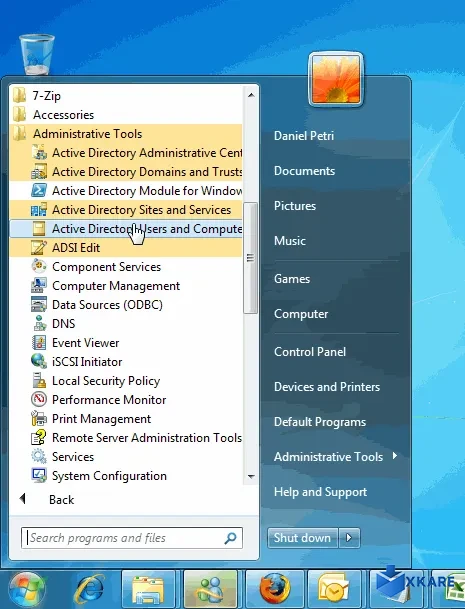Click the Computer Management icon
This screenshot has height=609, width=465.
(39, 286)
